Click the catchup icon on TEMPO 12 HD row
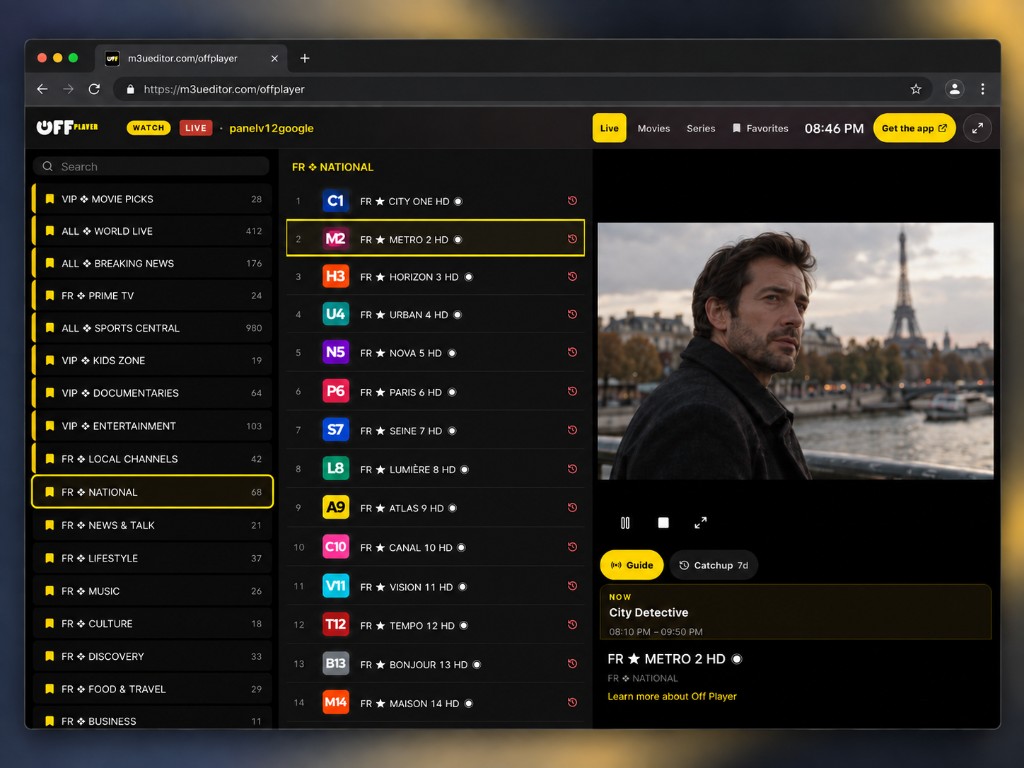Screen dimensions: 1024x768 point(572,624)
